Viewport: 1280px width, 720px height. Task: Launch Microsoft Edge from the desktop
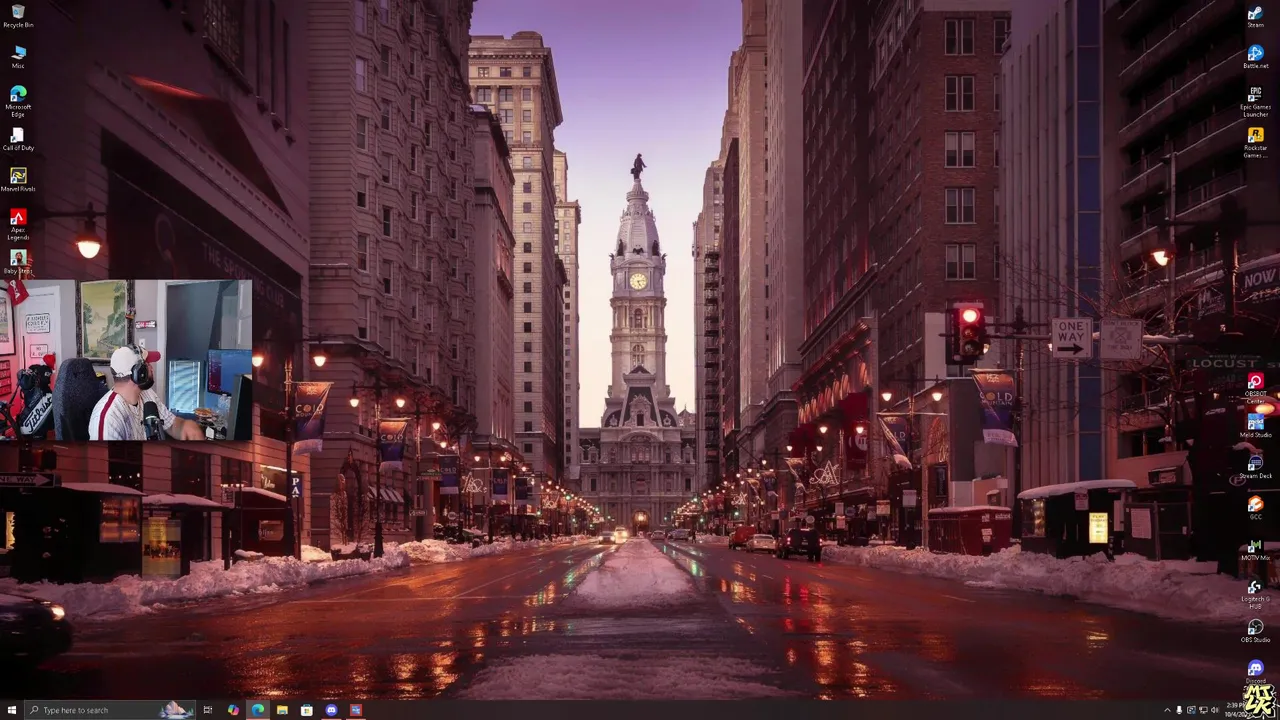coord(18,101)
